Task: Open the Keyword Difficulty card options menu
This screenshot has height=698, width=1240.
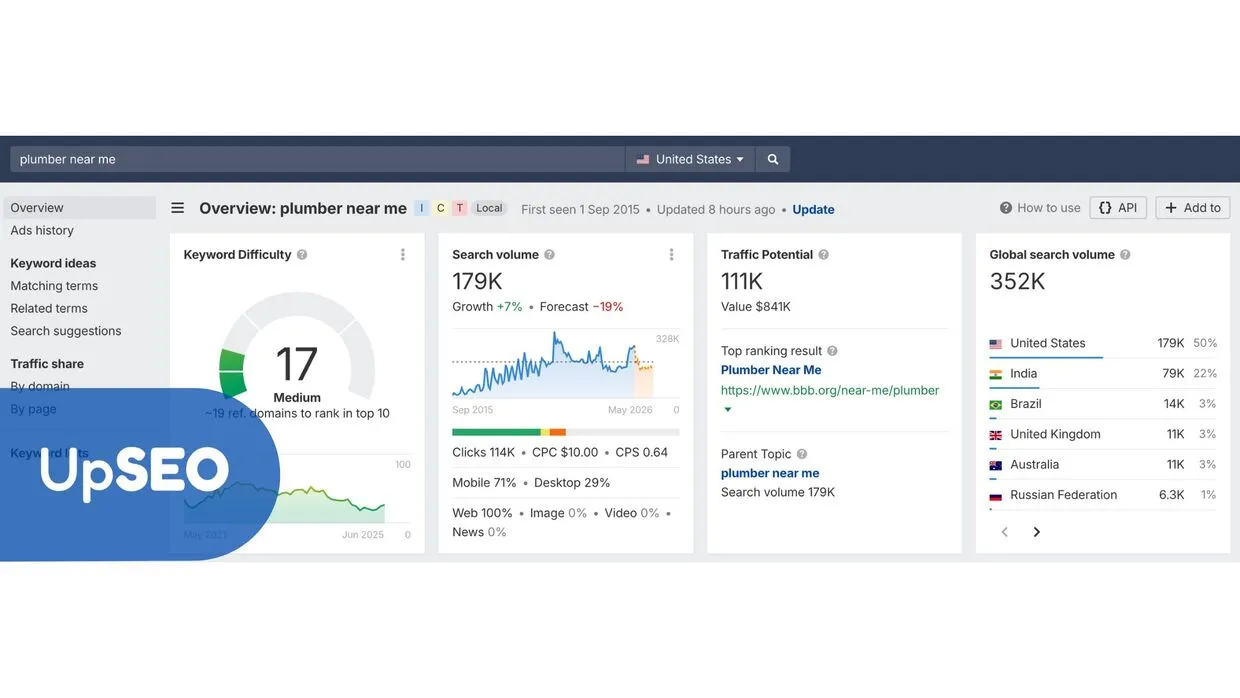Action: pos(403,254)
